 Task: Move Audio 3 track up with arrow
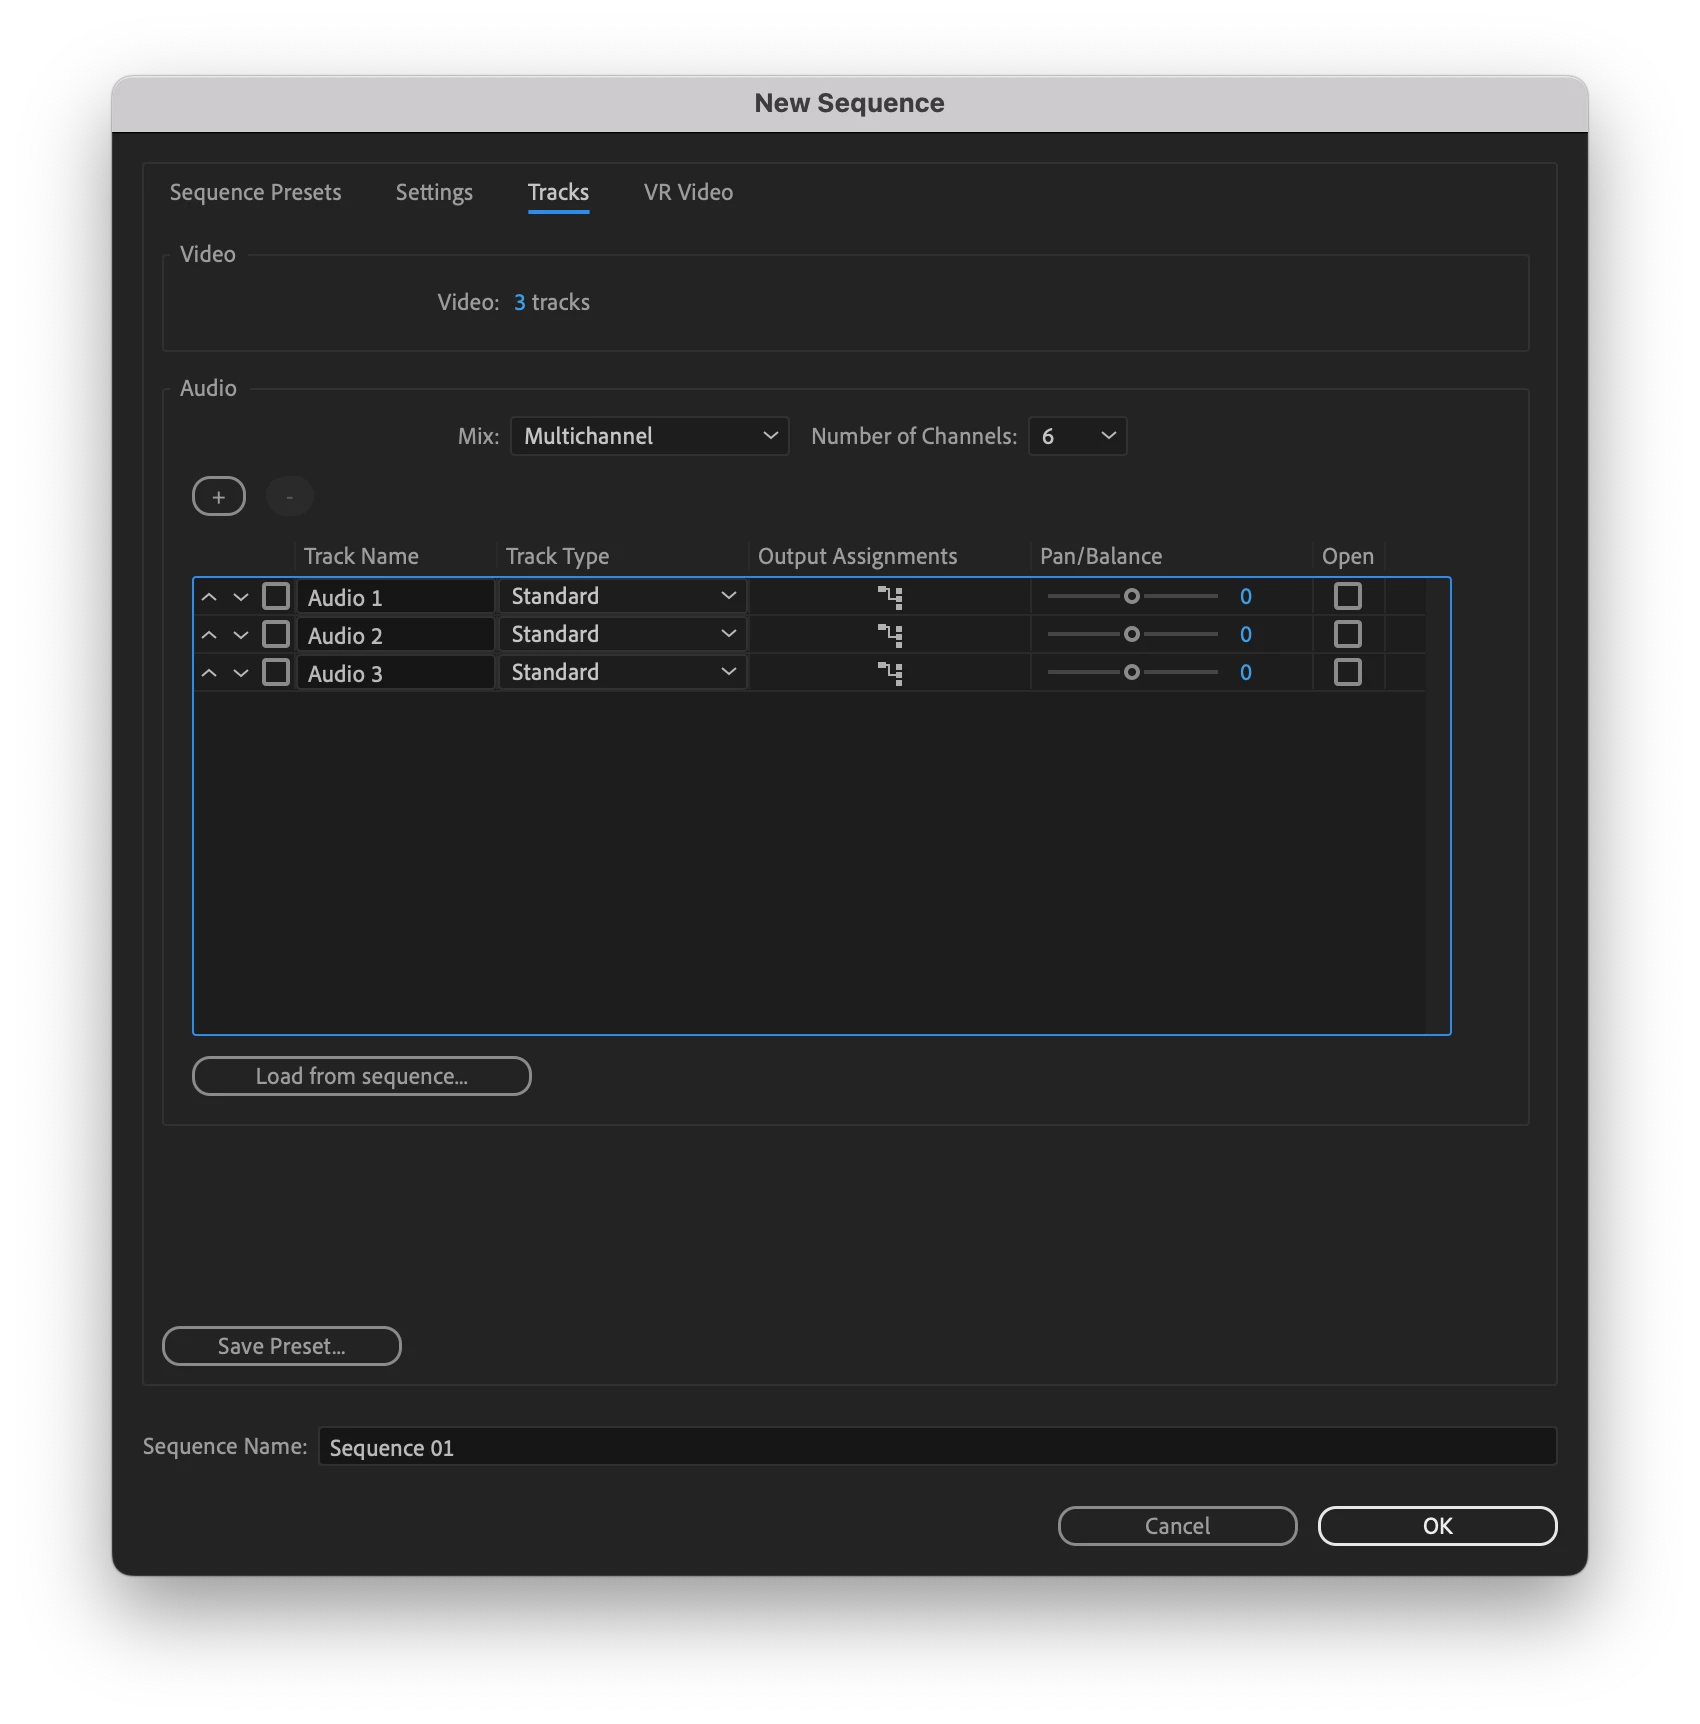(209, 673)
